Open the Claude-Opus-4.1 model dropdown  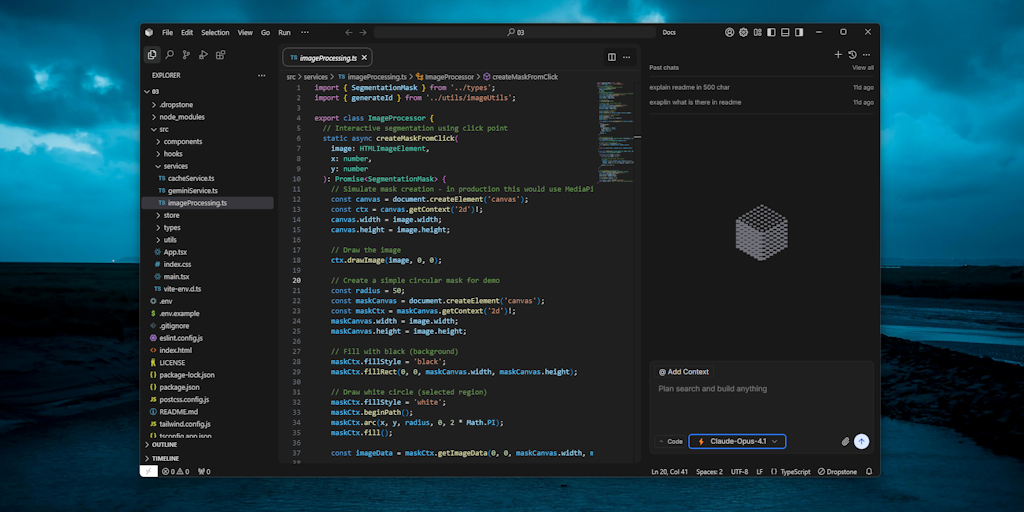(737, 441)
